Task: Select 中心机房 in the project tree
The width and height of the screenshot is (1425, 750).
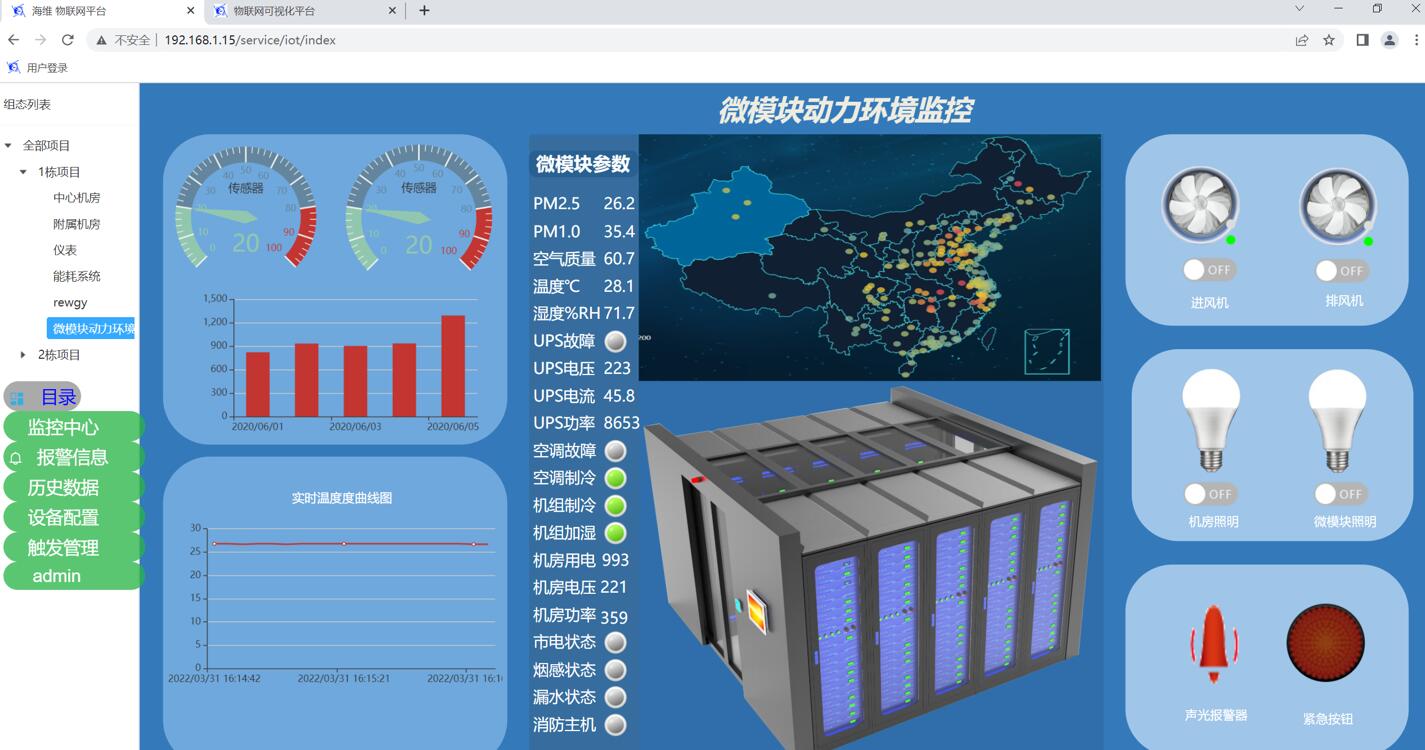Action: point(77,198)
